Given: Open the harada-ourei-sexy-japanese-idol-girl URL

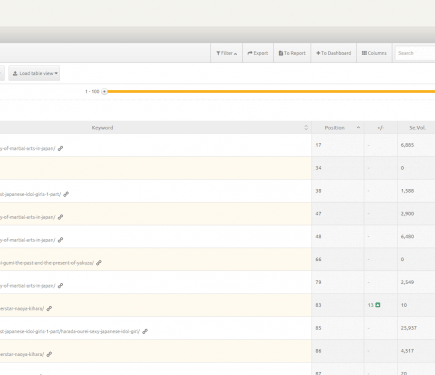Looking at the screenshot, I should point(70,331).
